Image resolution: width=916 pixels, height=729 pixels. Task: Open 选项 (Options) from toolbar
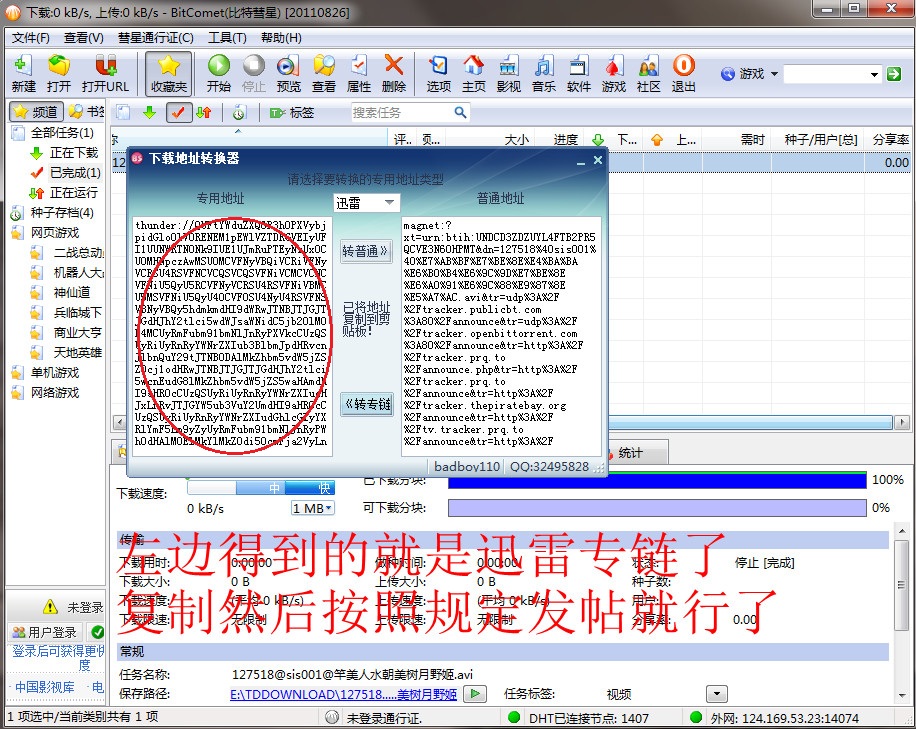coord(439,74)
